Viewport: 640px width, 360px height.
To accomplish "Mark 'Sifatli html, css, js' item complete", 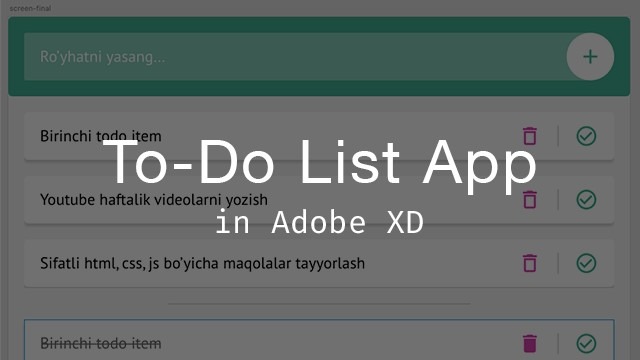I will pos(586,263).
